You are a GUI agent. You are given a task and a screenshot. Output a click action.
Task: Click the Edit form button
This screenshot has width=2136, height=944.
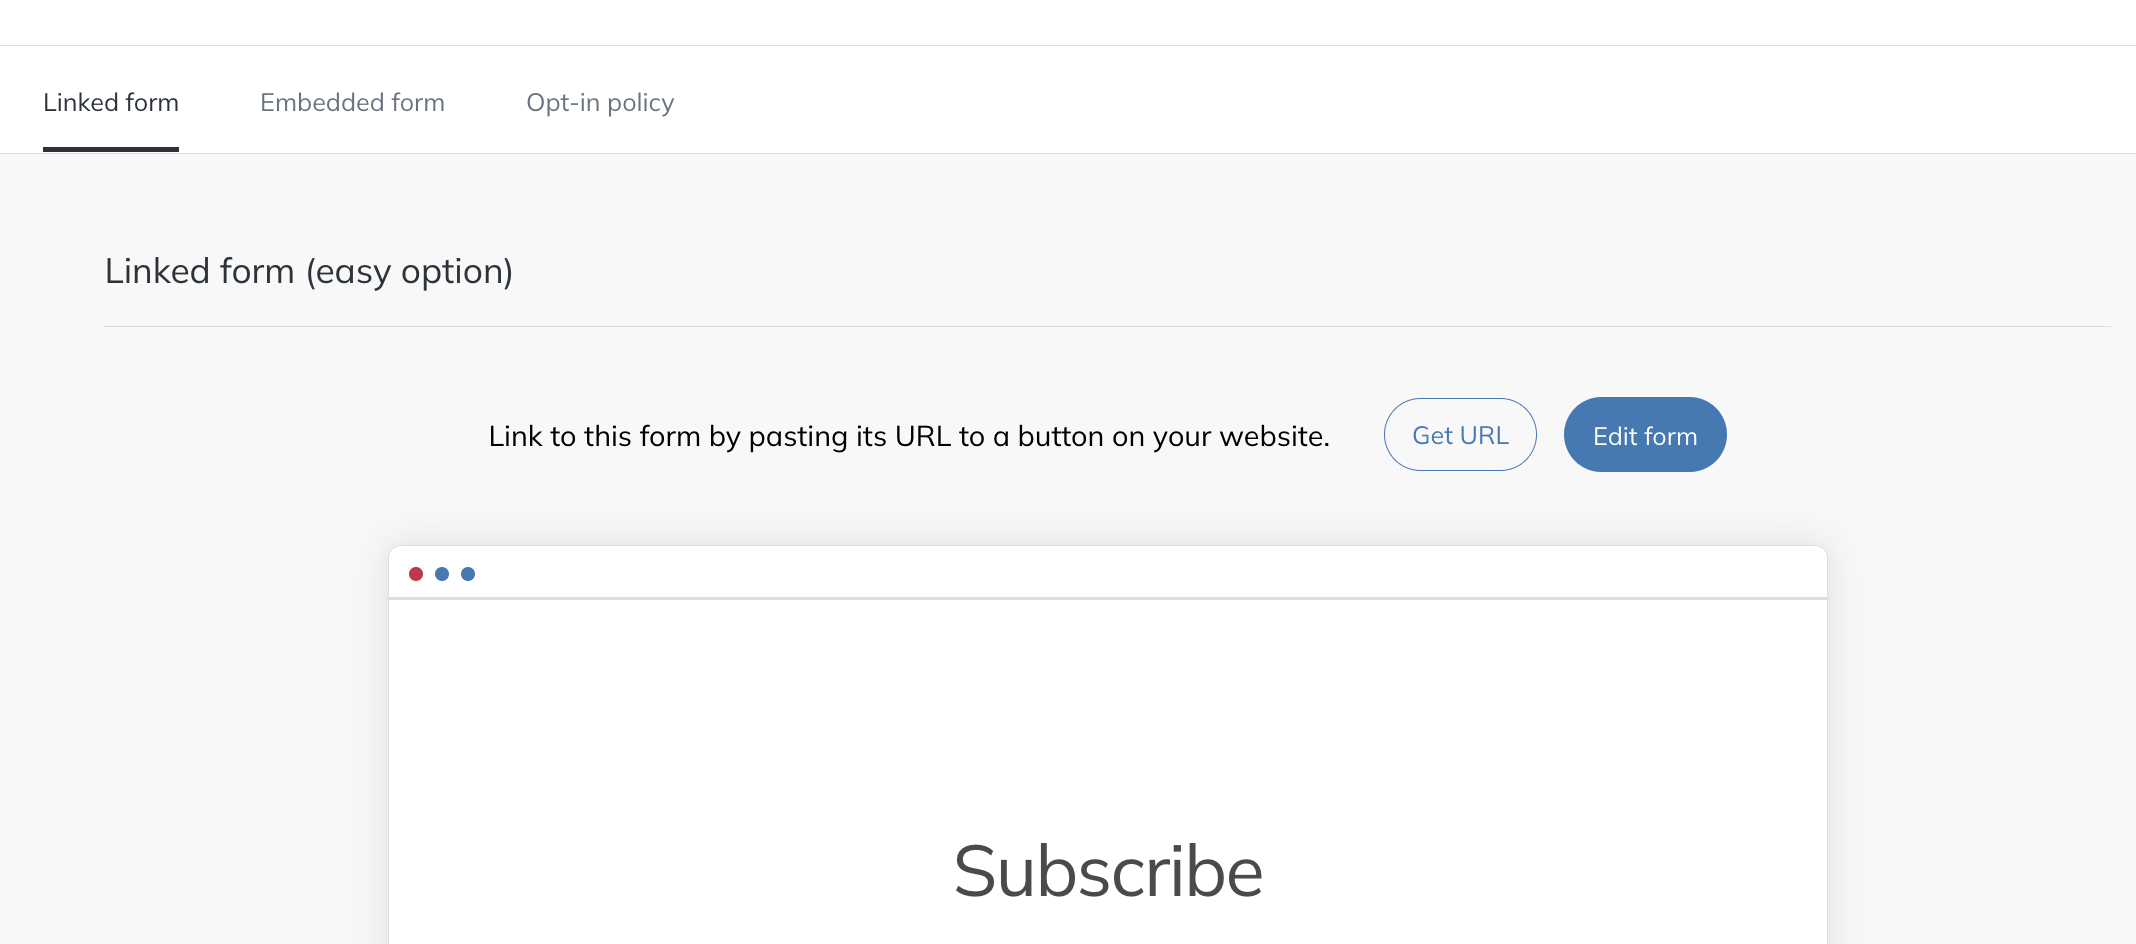coord(1645,435)
